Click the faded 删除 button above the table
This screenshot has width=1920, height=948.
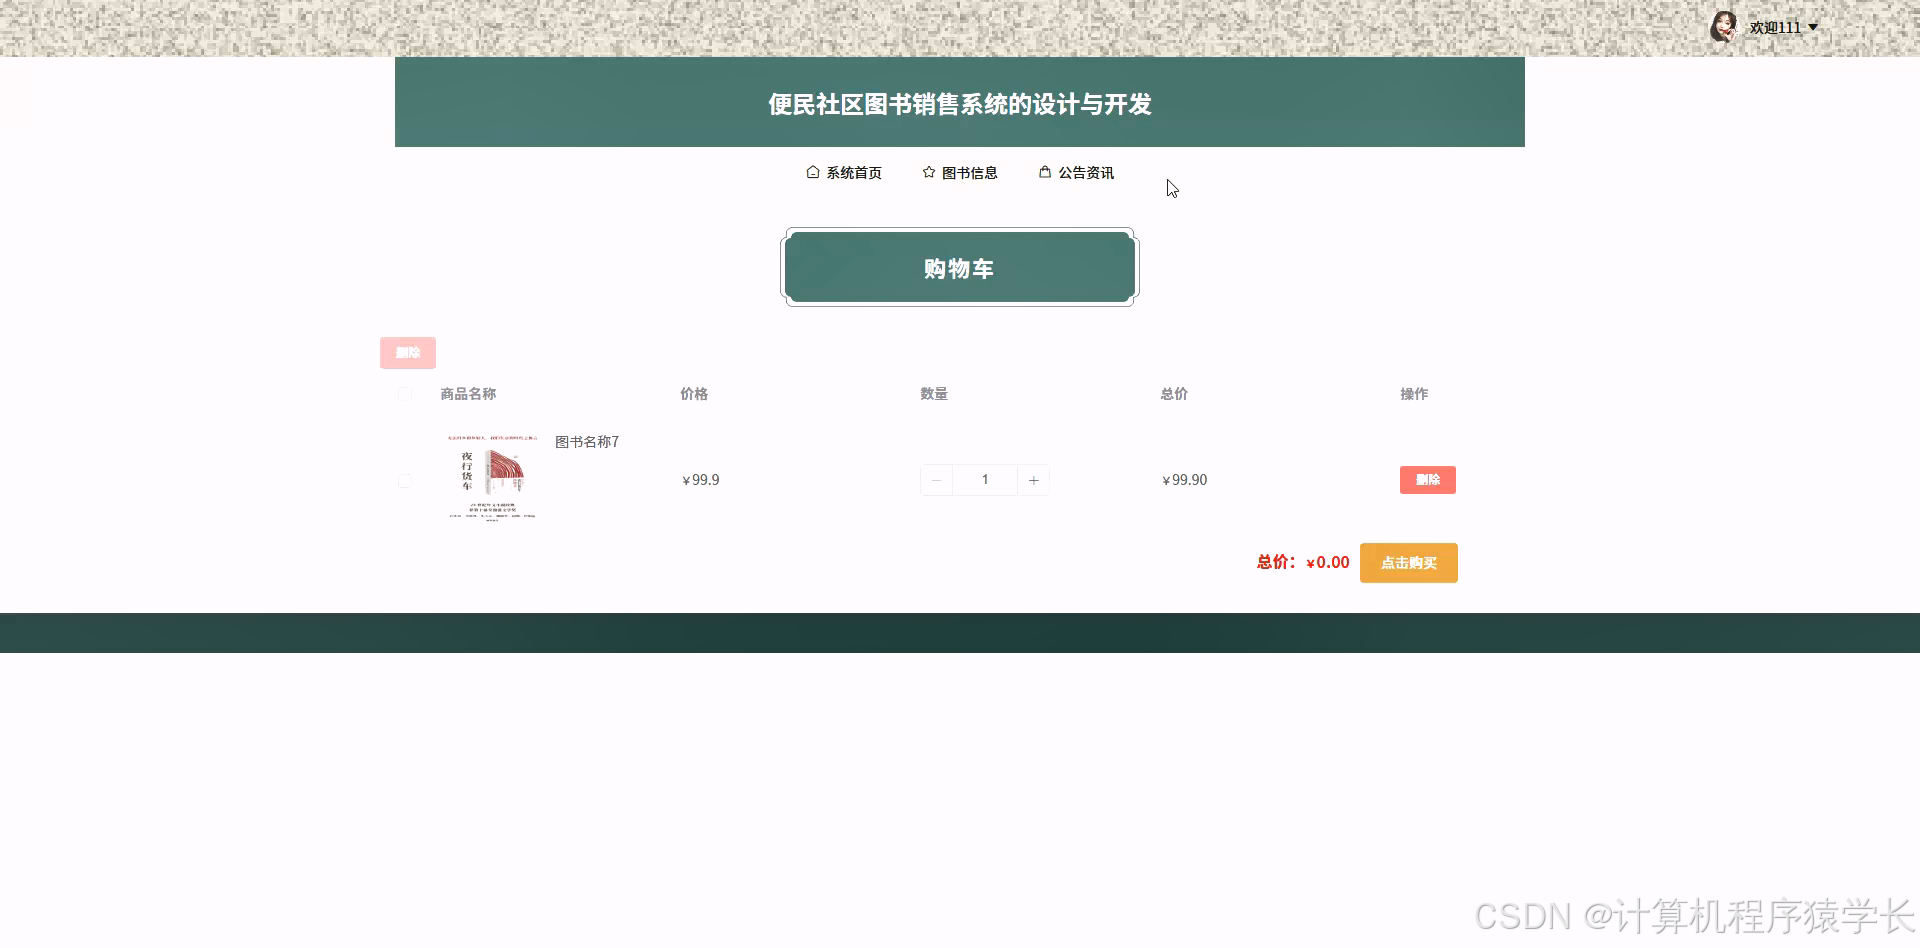408,353
